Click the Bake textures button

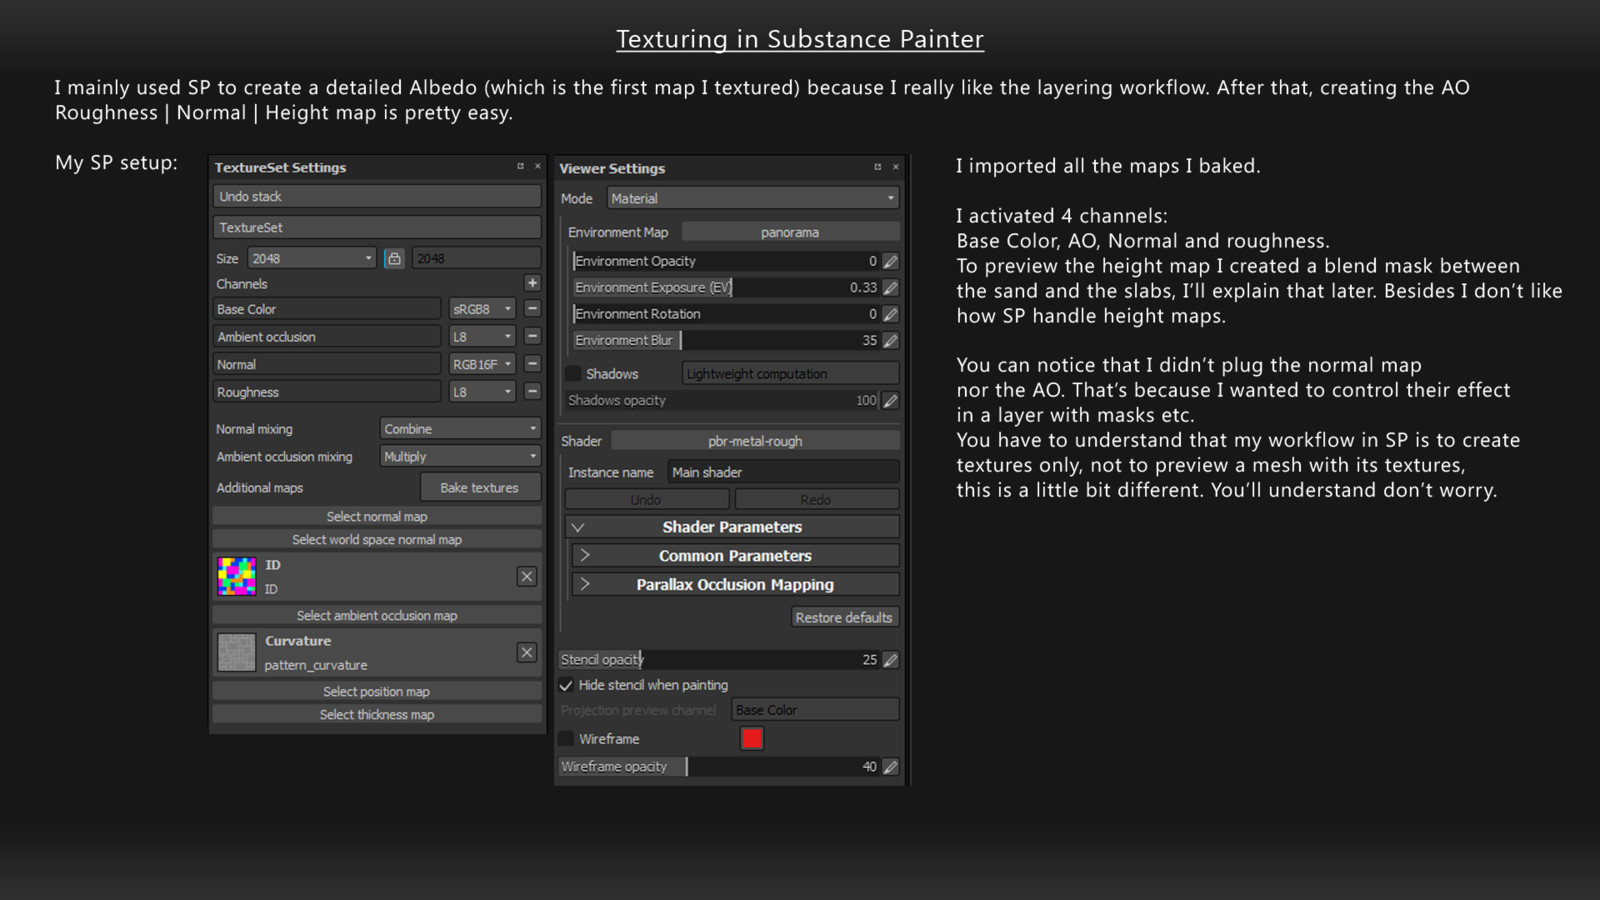point(480,488)
